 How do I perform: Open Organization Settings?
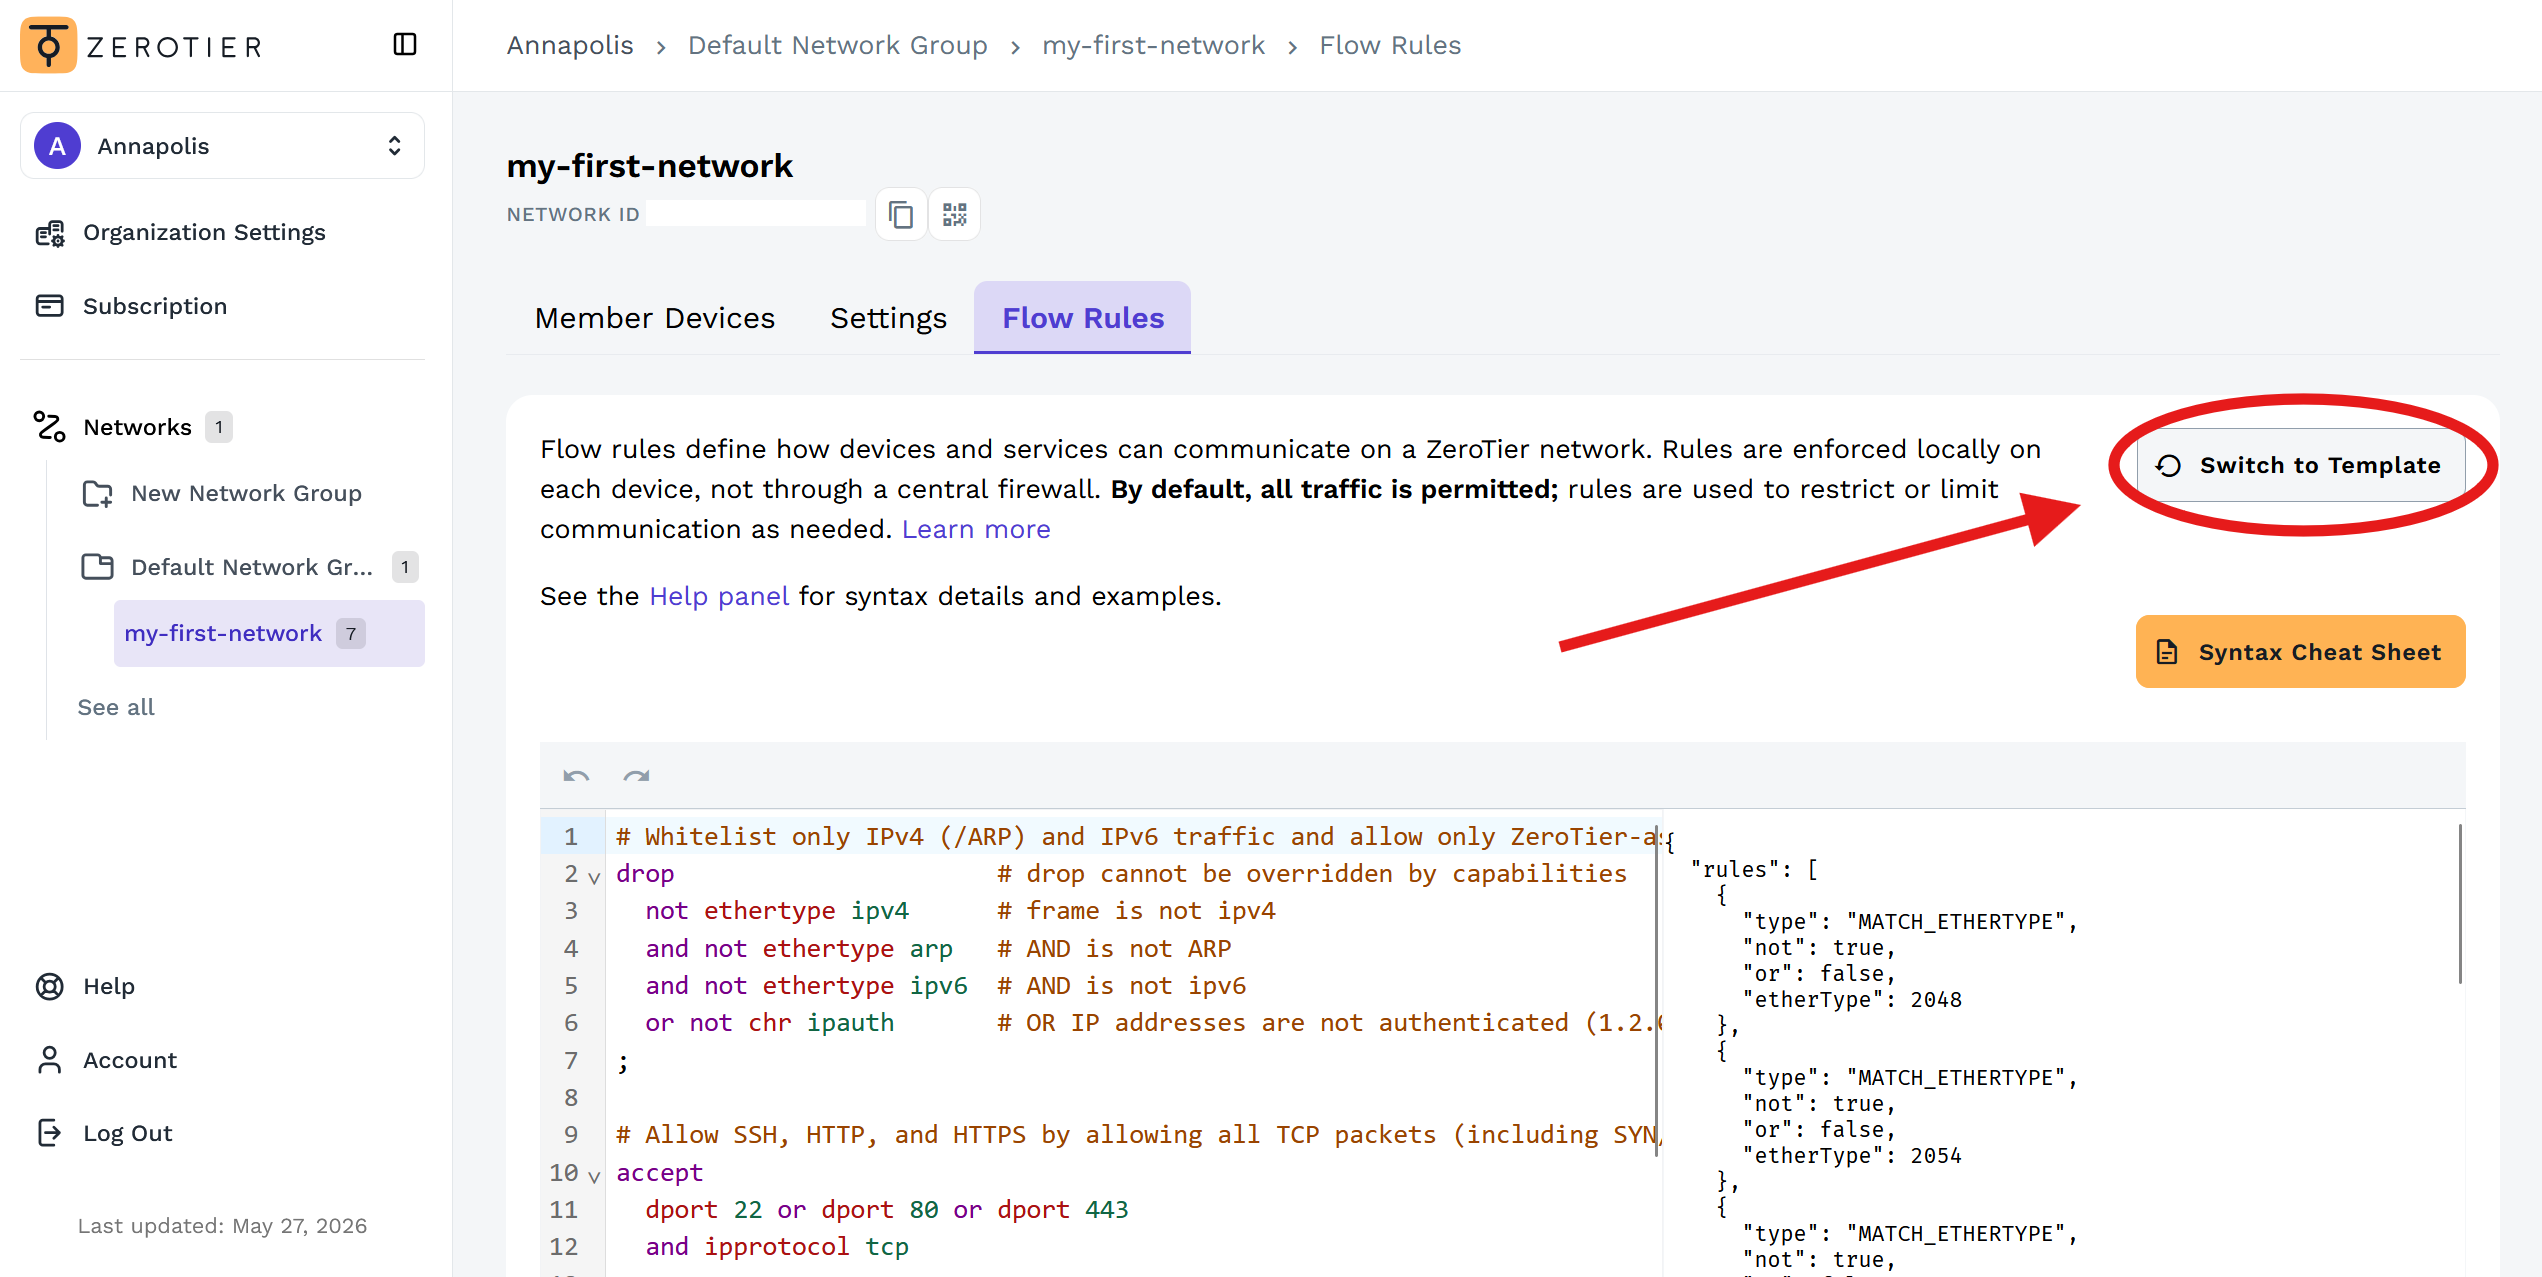(x=204, y=232)
